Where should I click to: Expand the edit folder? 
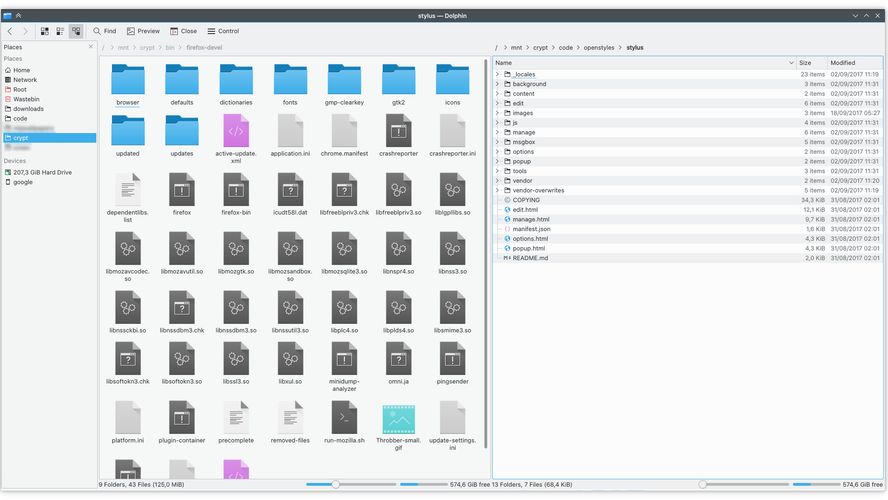click(498, 103)
